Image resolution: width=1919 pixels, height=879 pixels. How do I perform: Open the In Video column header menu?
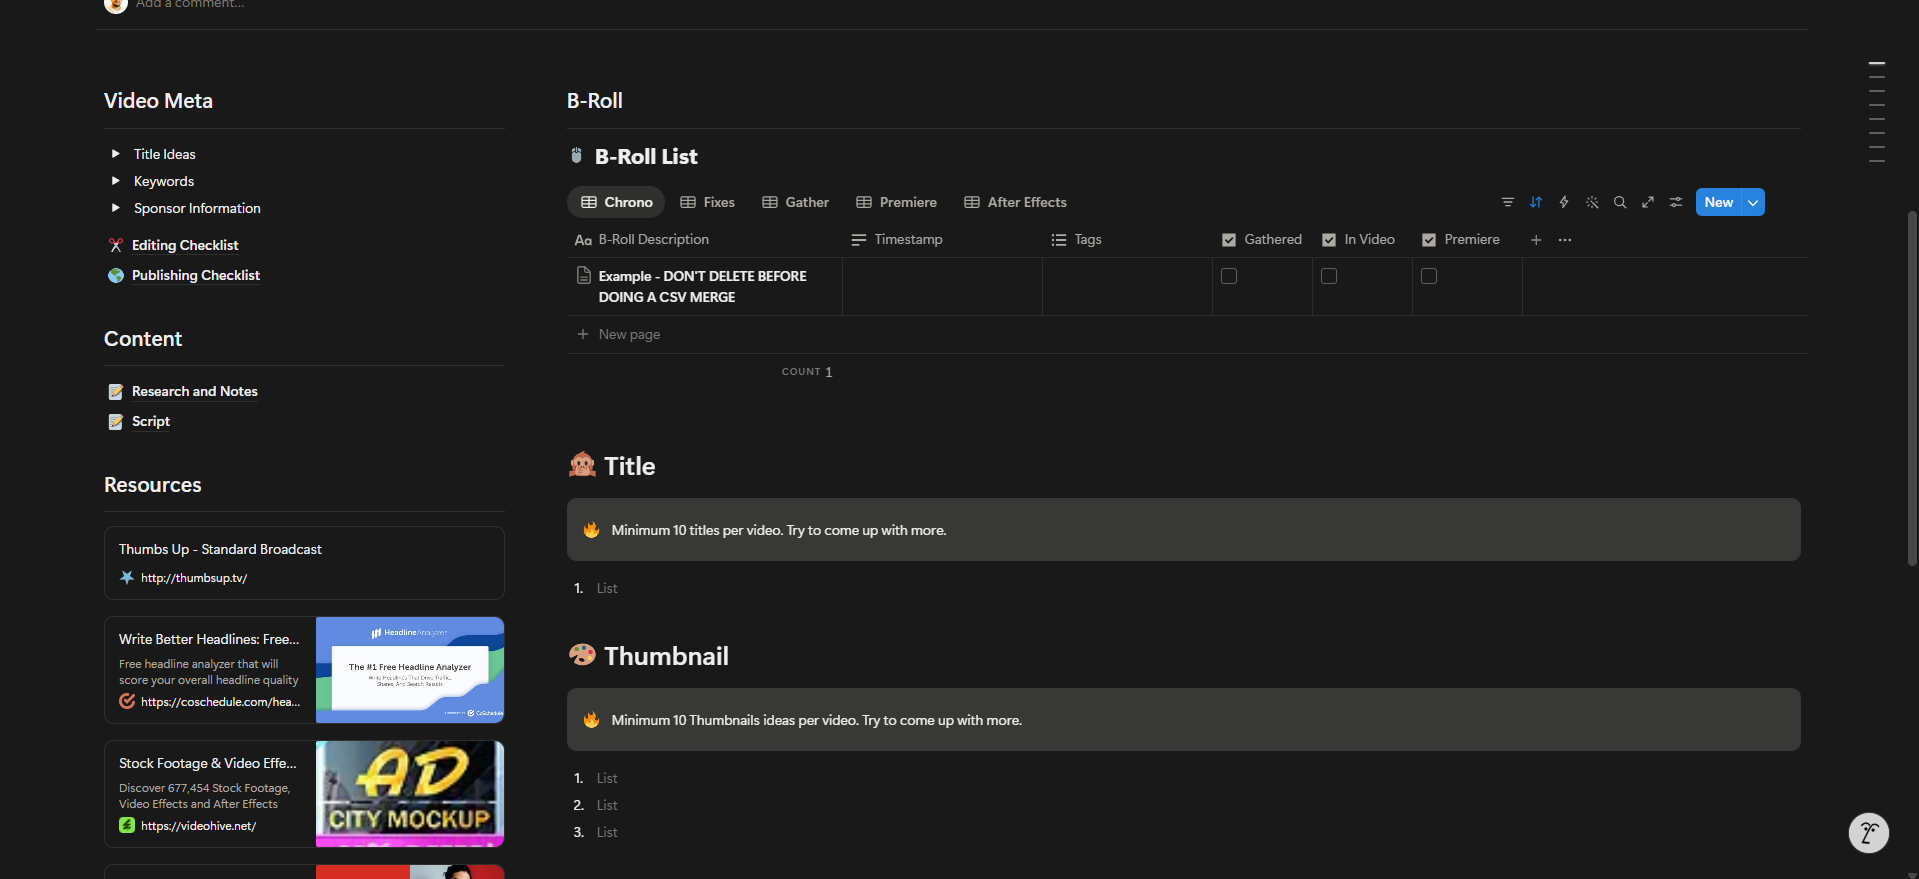pos(1362,240)
